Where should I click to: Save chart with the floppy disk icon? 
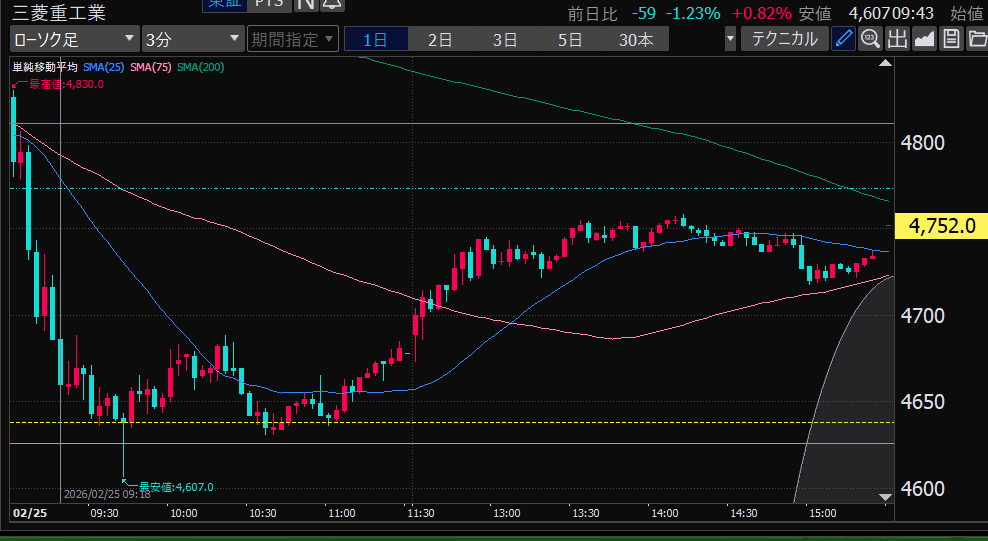tap(951, 39)
